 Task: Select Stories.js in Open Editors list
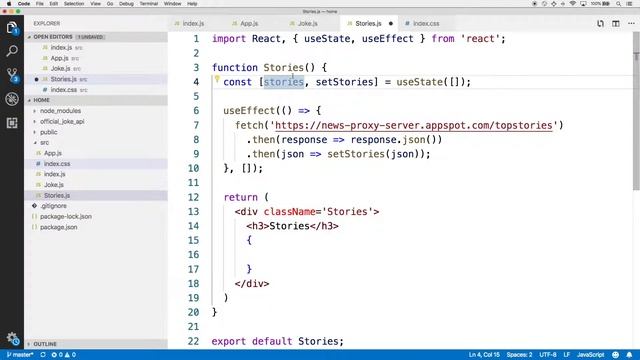tap(96, 79)
